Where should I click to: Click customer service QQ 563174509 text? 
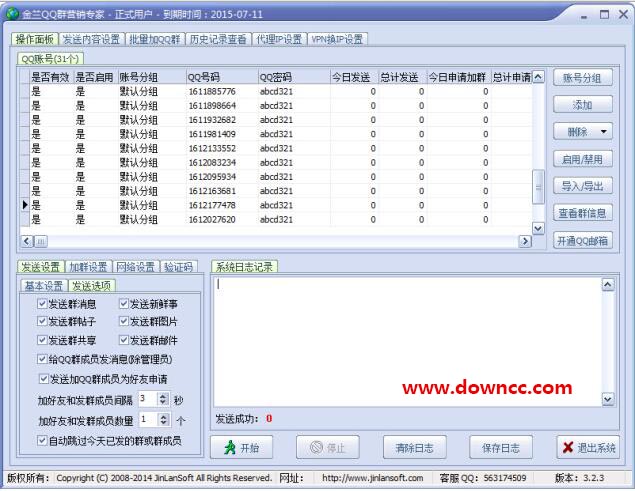[505, 478]
